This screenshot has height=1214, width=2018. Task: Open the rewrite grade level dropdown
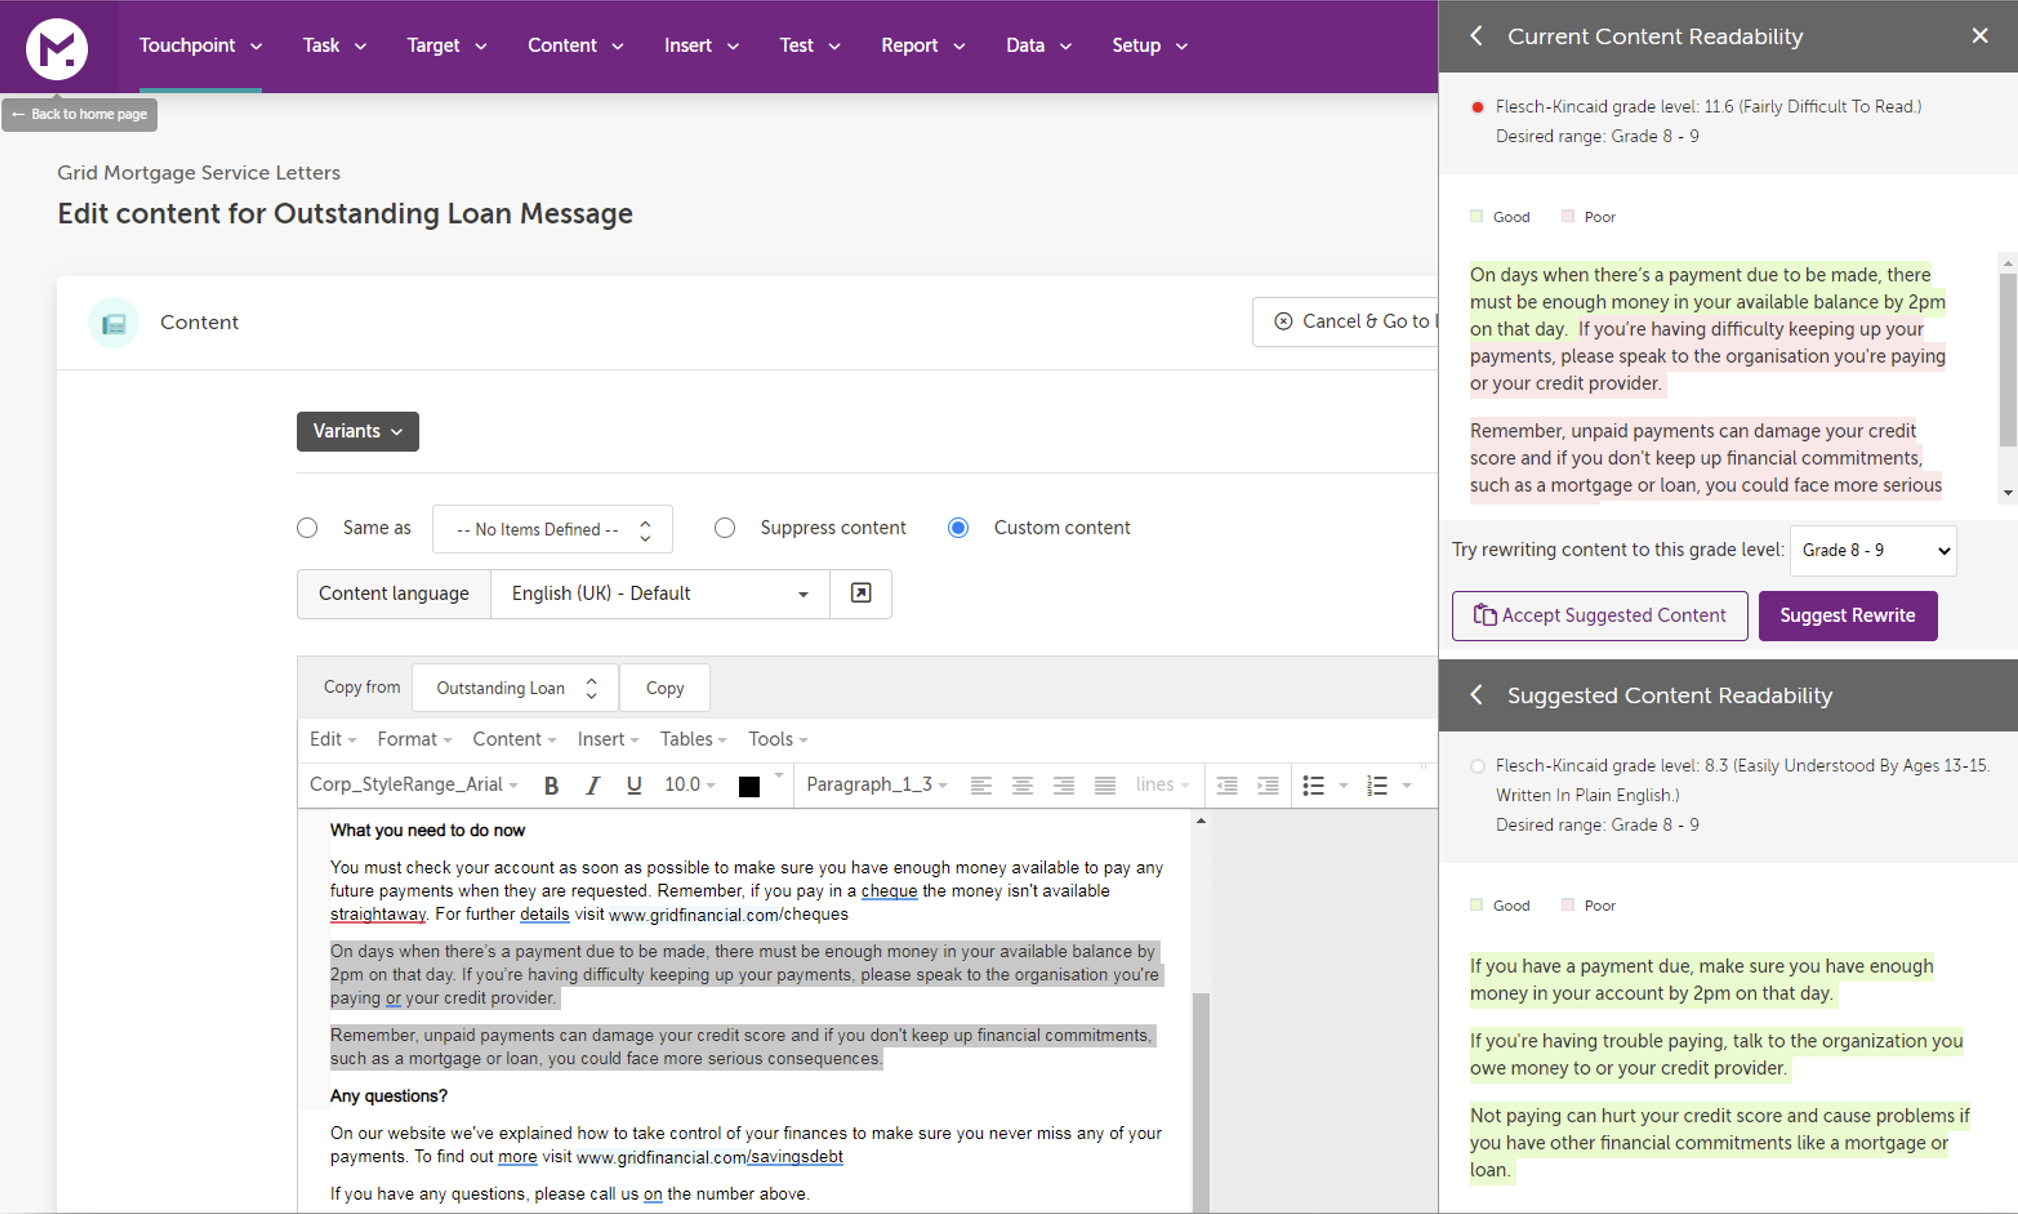1872,551
